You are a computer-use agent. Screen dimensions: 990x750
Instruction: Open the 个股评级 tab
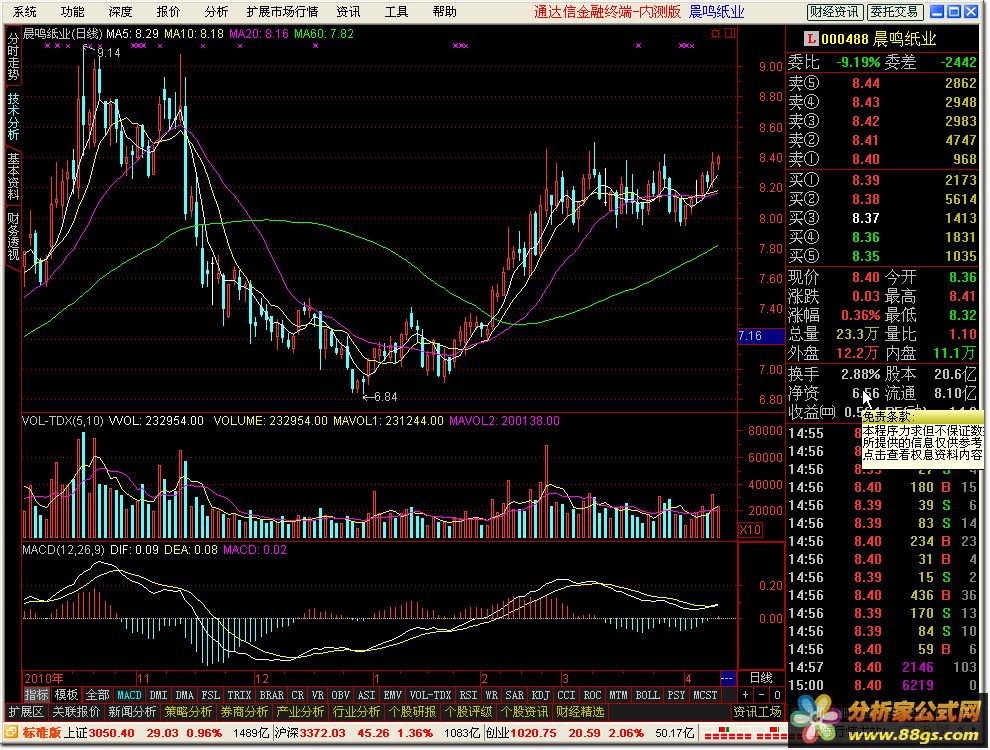468,712
